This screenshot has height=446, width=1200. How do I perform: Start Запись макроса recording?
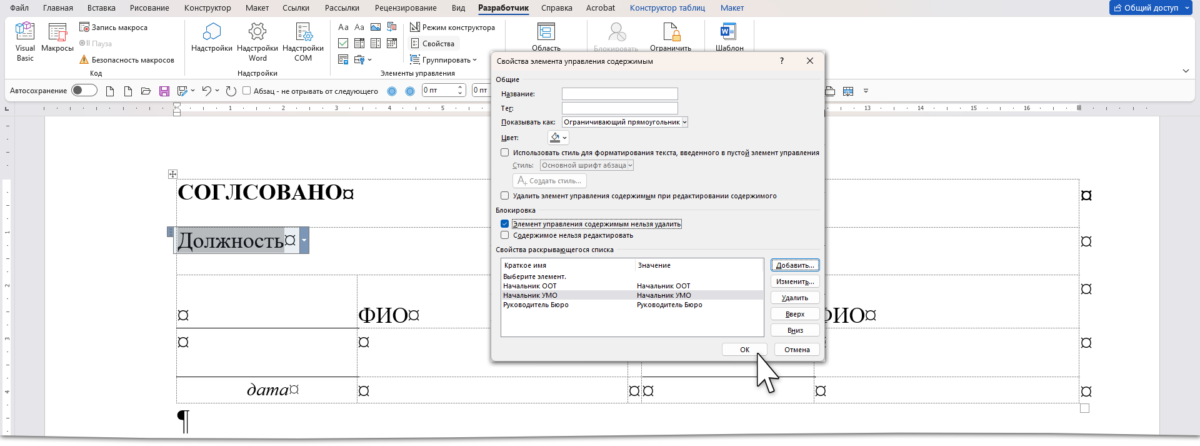[x=118, y=28]
